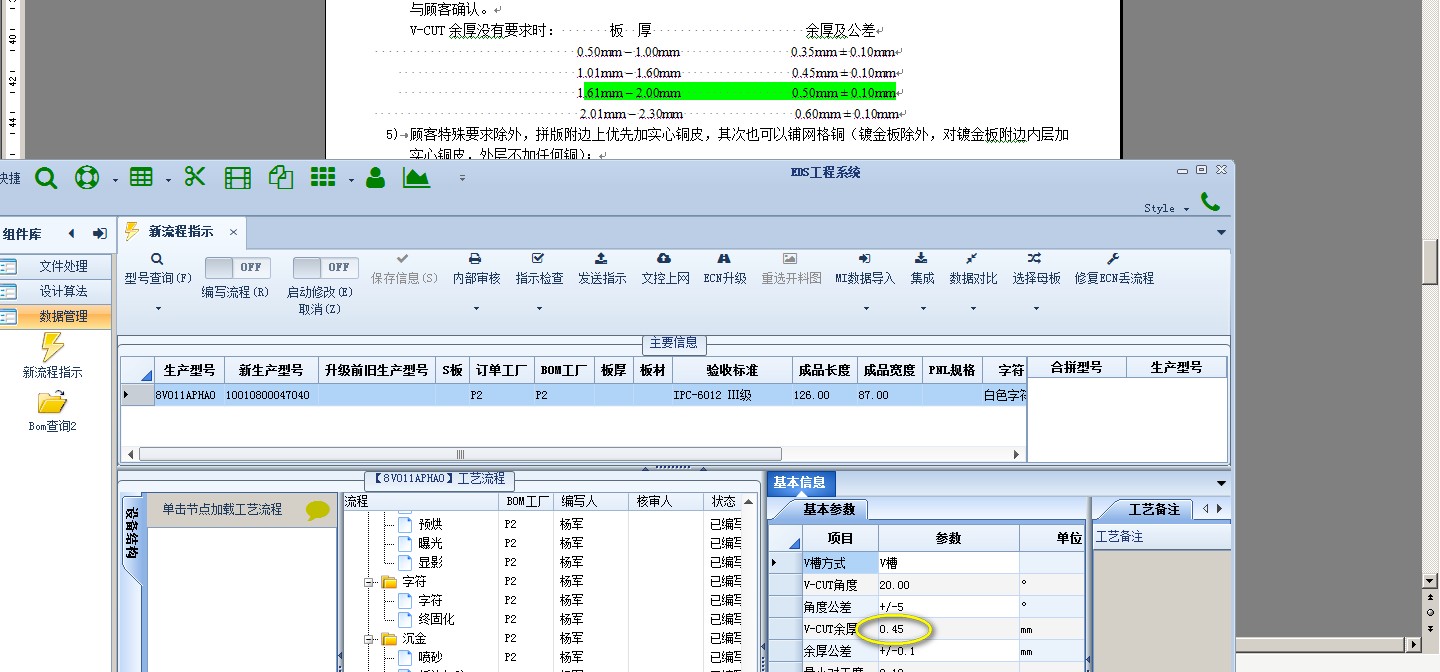Select the 喷砂 process tree item
This screenshot has width=1440, height=672.
tap(430, 657)
